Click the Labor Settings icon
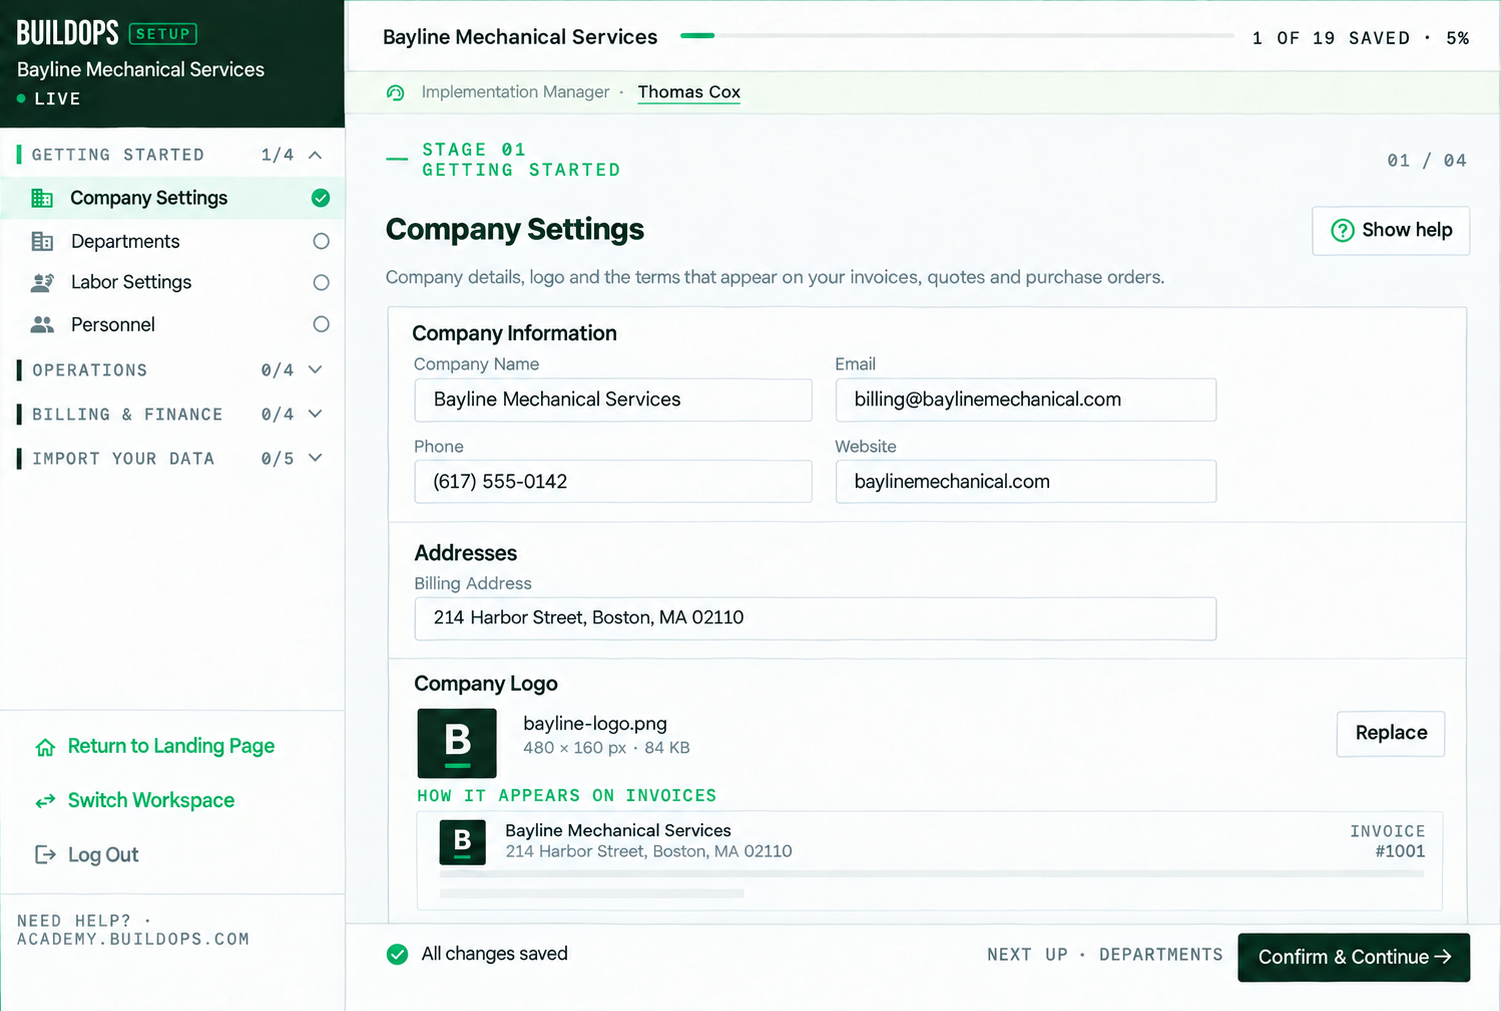 [x=42, y=283]
